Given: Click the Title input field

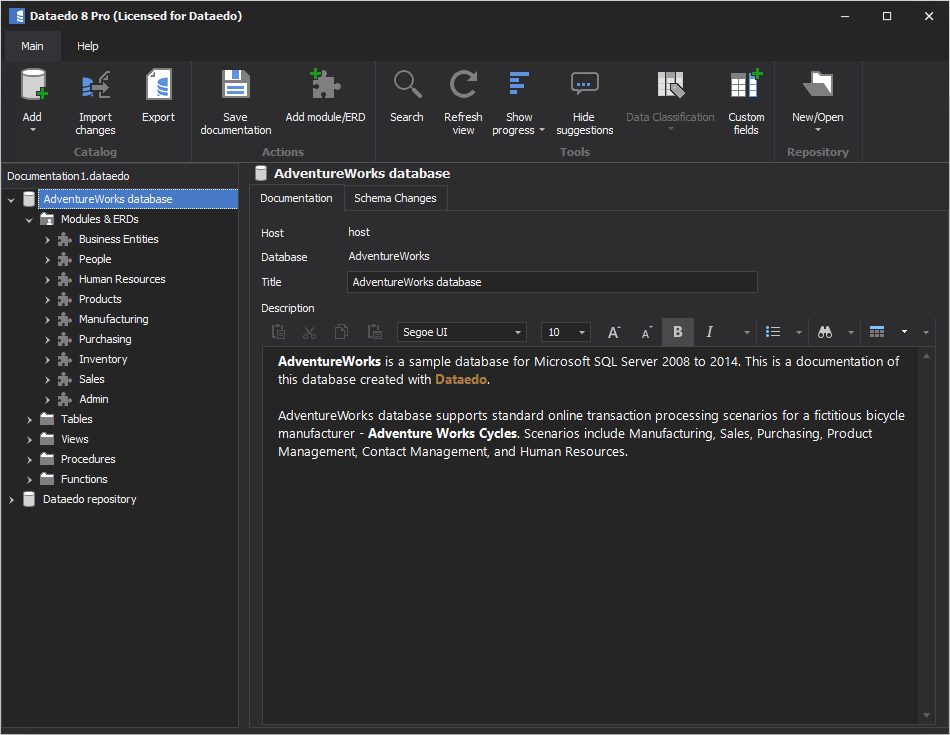Looking at the screenshot, I should pyautogui.click(x=552, y=282).
